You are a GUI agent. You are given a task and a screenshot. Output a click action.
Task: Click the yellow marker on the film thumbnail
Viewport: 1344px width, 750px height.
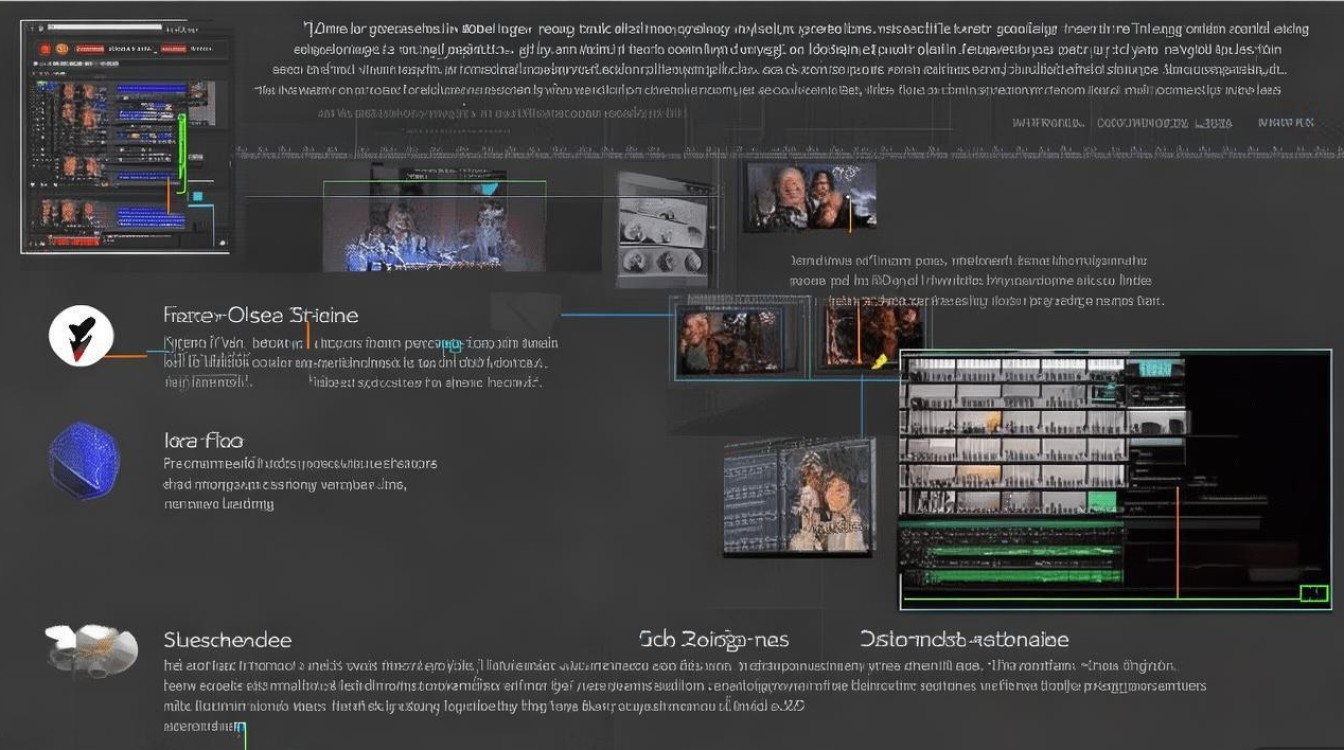pyautogui.click(x=880, y=360)
